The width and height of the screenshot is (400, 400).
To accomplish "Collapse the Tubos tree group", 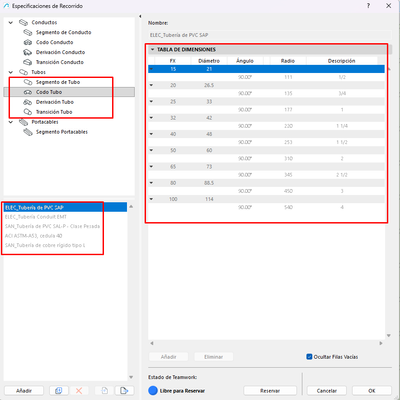I will pos(11,72).
